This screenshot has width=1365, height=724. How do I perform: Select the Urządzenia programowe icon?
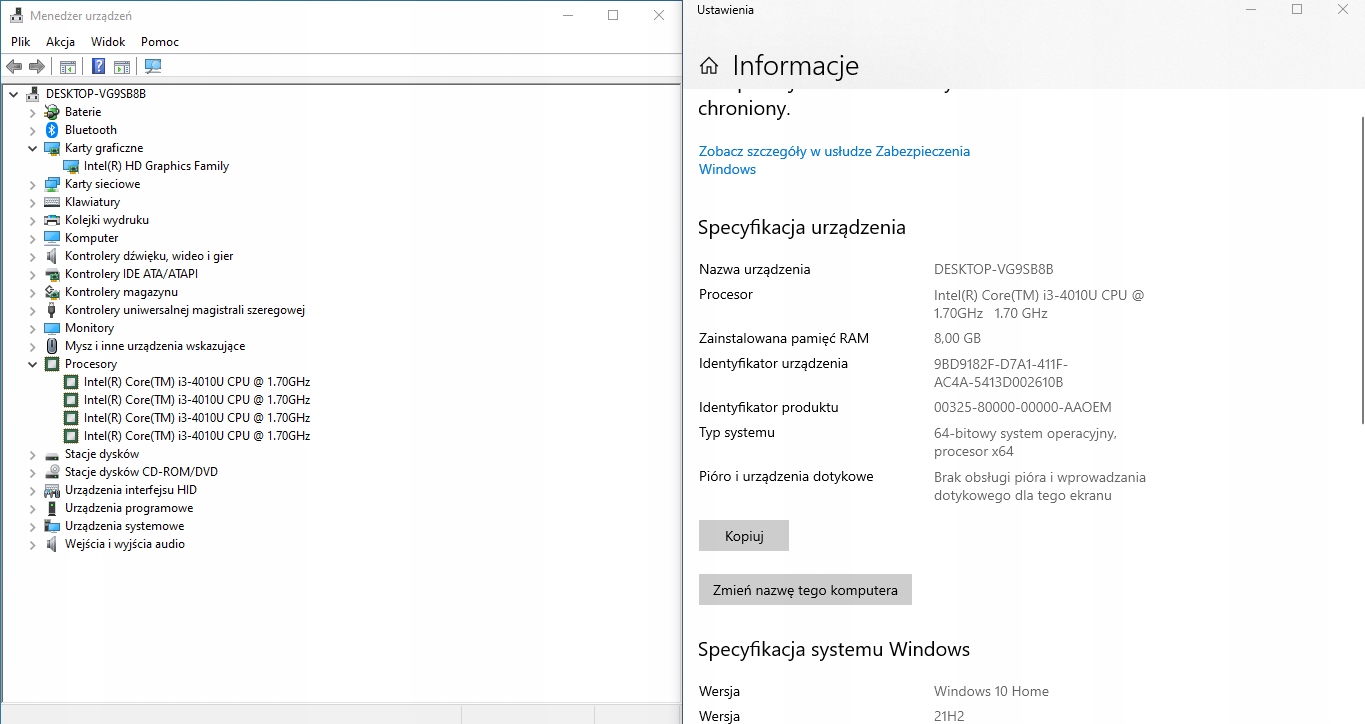coord(52,508)
